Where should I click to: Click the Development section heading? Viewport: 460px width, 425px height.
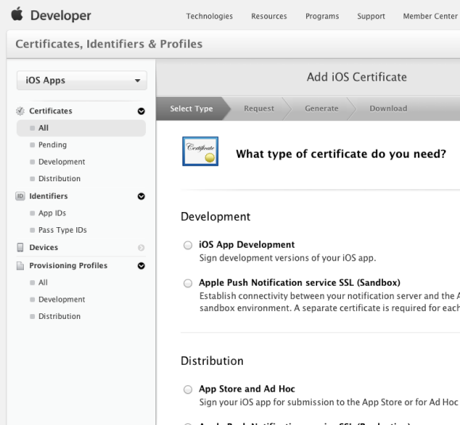215,217
